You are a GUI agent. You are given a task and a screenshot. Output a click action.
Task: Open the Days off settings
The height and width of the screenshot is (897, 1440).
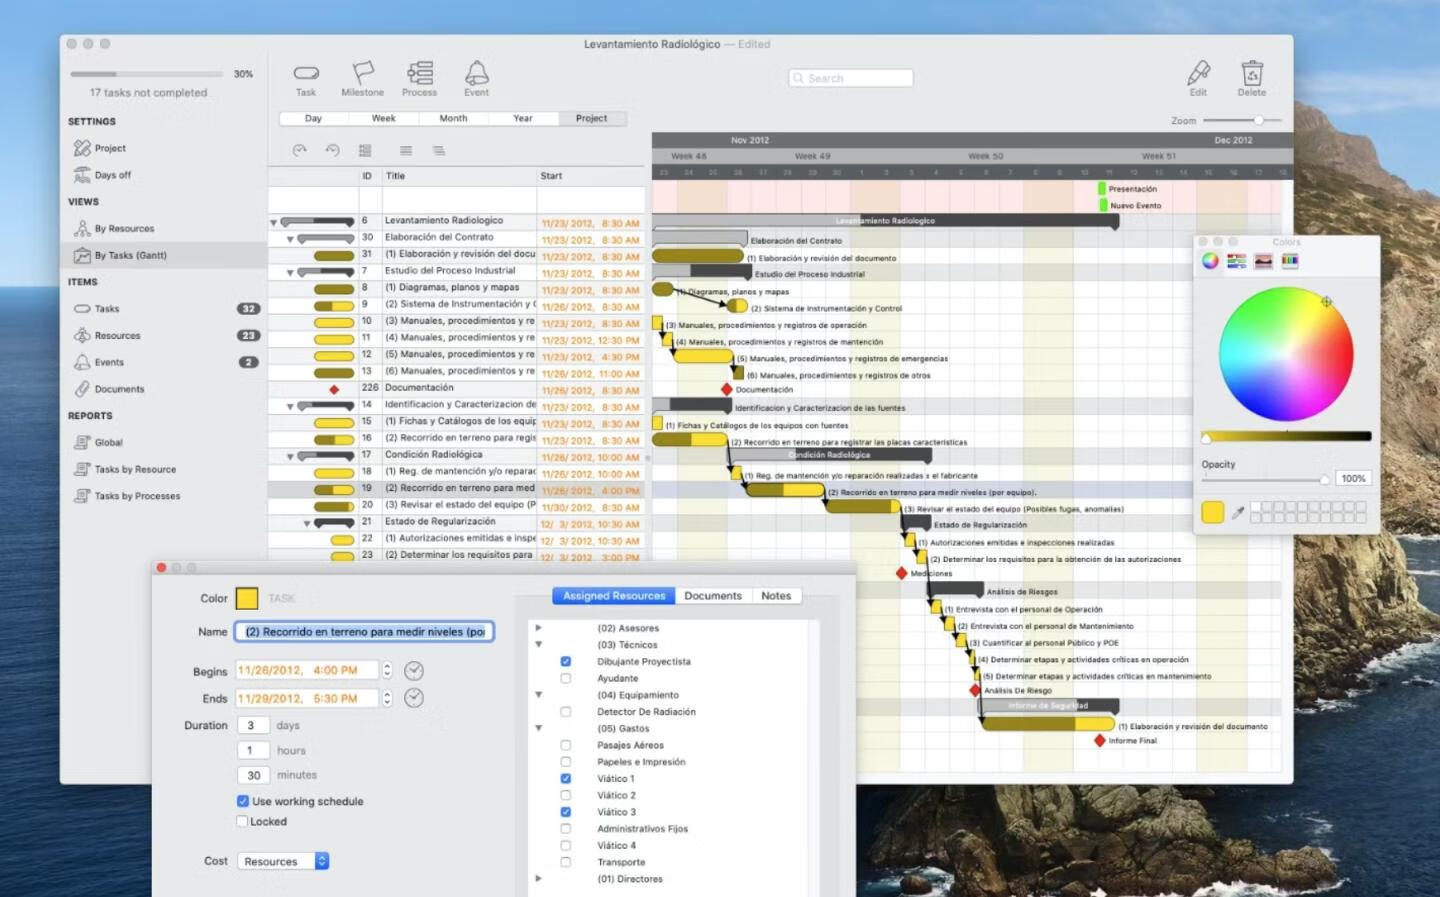coord(112,175)
